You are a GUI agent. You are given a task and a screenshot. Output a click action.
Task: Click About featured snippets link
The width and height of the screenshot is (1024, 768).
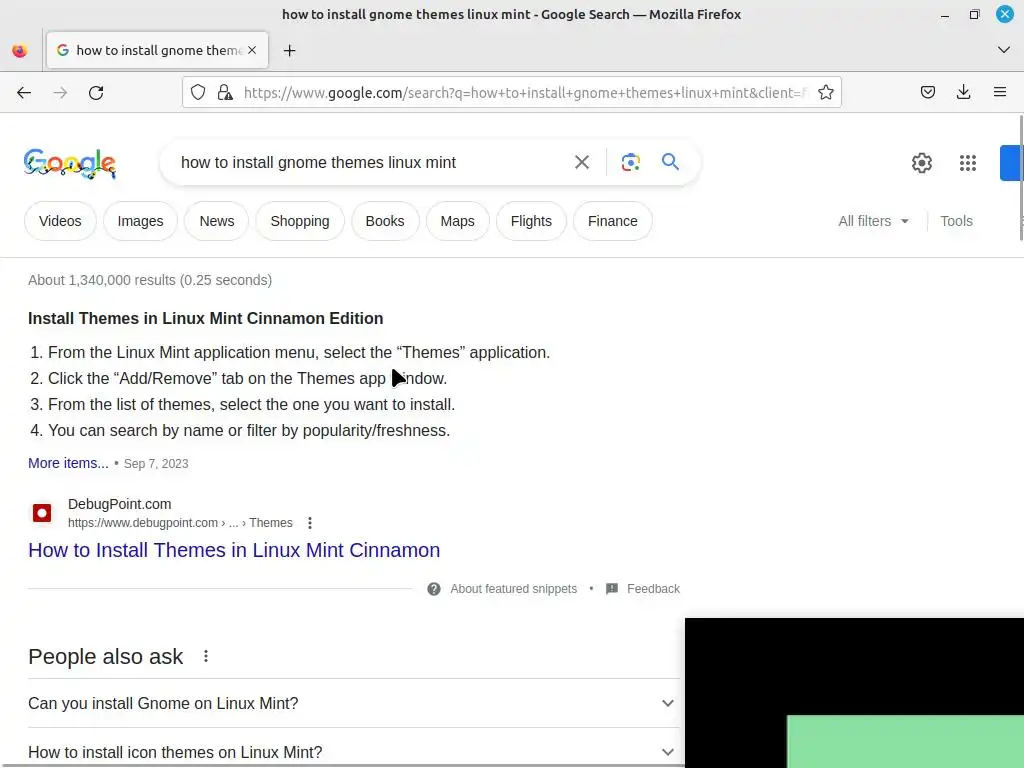coord(513,589)
